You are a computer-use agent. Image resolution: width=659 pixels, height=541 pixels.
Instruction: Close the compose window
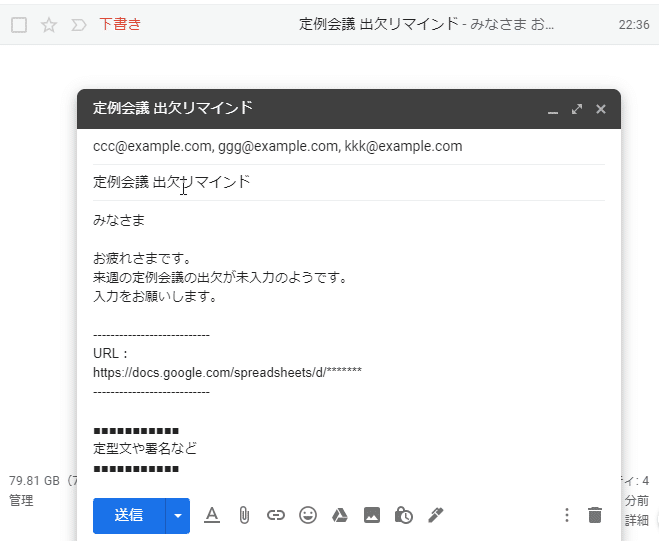click(601, 109)
